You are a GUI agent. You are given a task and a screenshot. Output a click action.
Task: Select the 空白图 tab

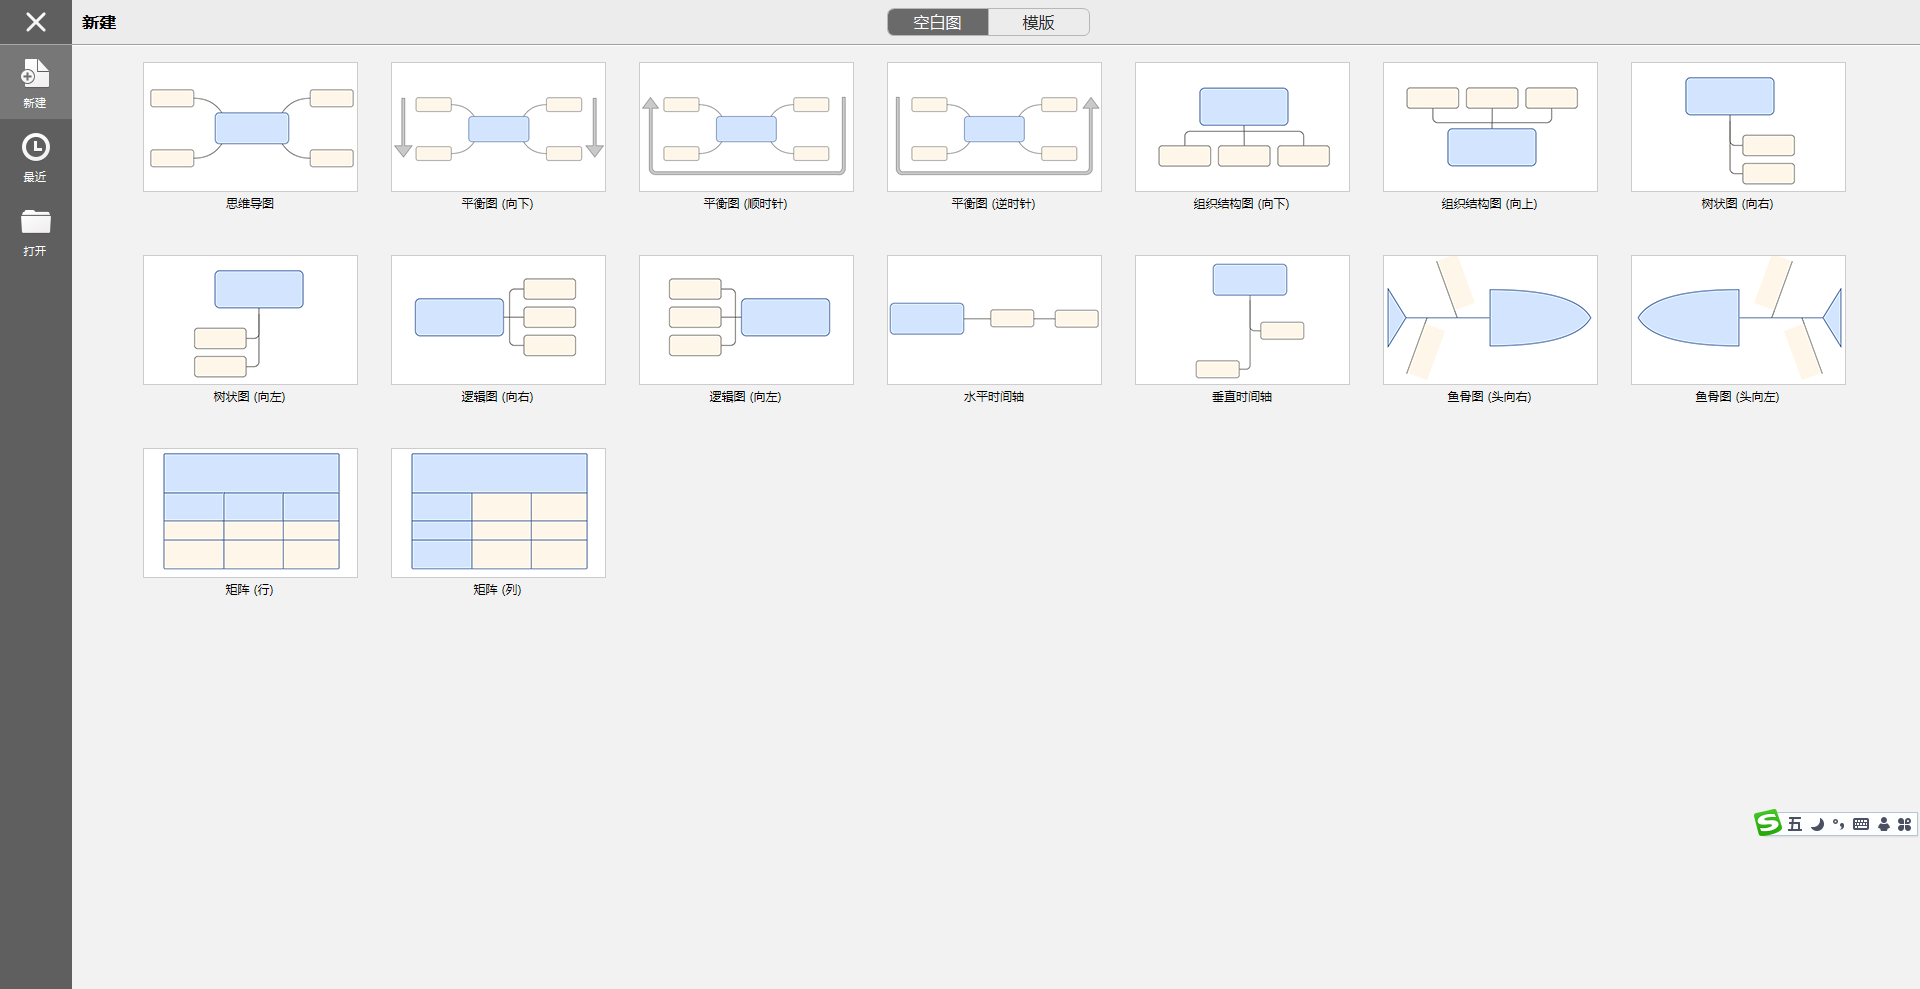(937, 22)
